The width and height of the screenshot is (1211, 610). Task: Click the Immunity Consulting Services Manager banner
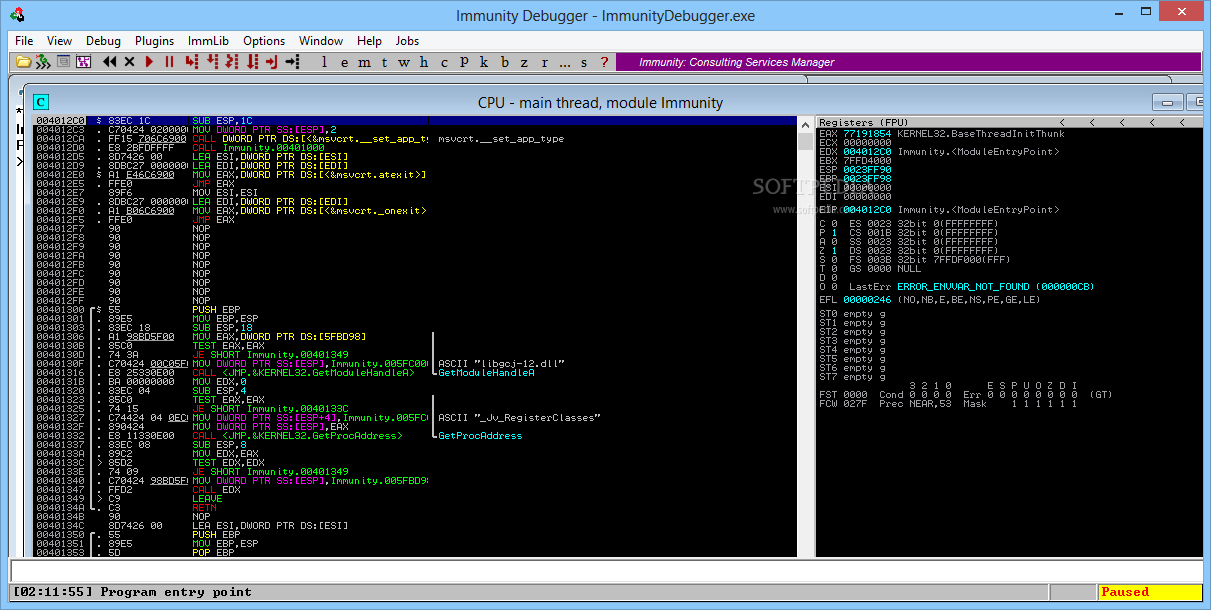pyautogui.click(x=907, y=62)
